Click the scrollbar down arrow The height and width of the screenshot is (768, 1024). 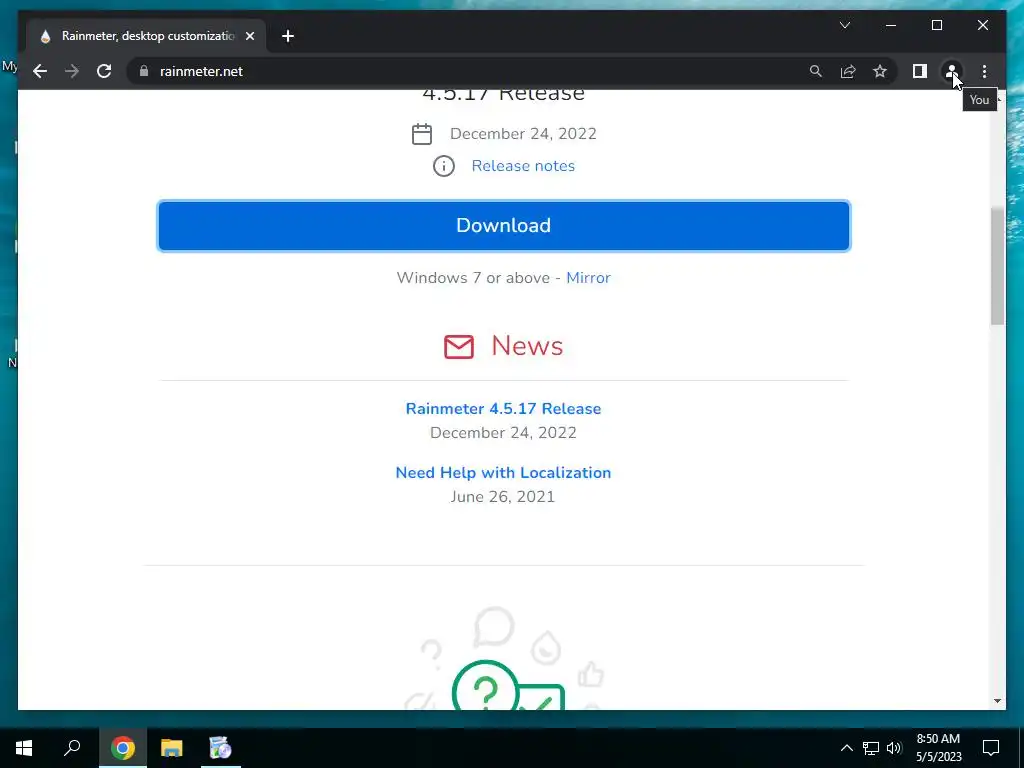997,701
